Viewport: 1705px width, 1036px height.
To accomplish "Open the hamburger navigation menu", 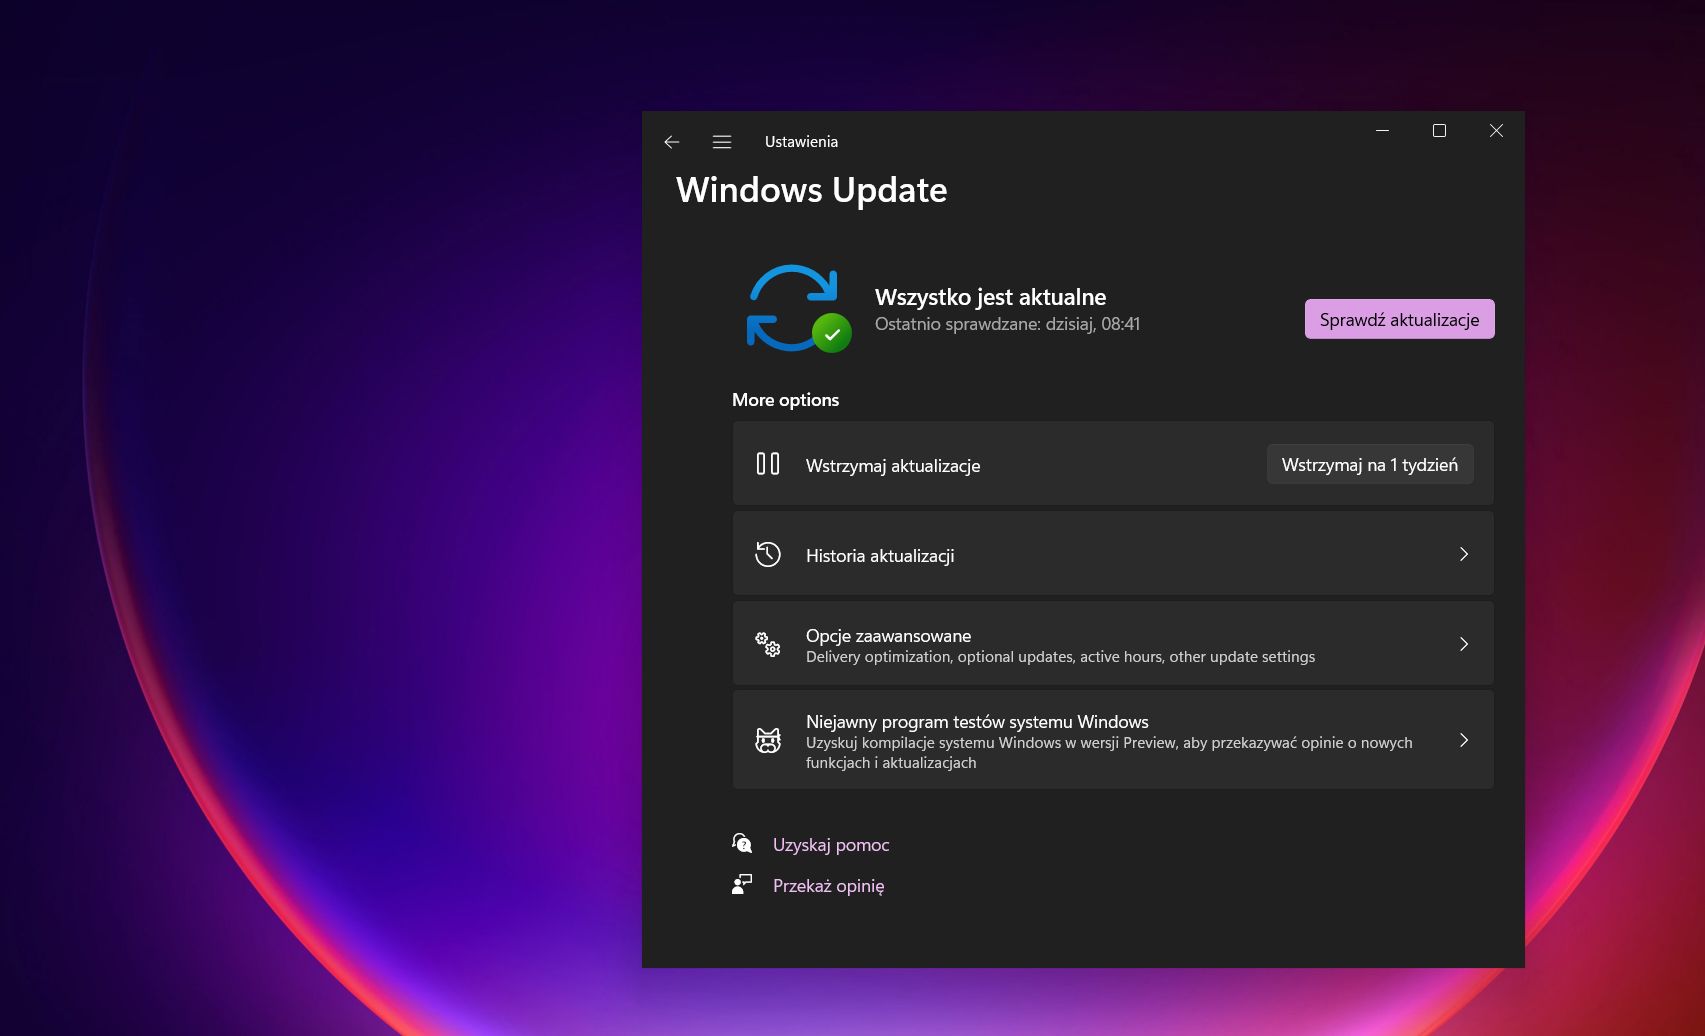I will tap(721, 142).
